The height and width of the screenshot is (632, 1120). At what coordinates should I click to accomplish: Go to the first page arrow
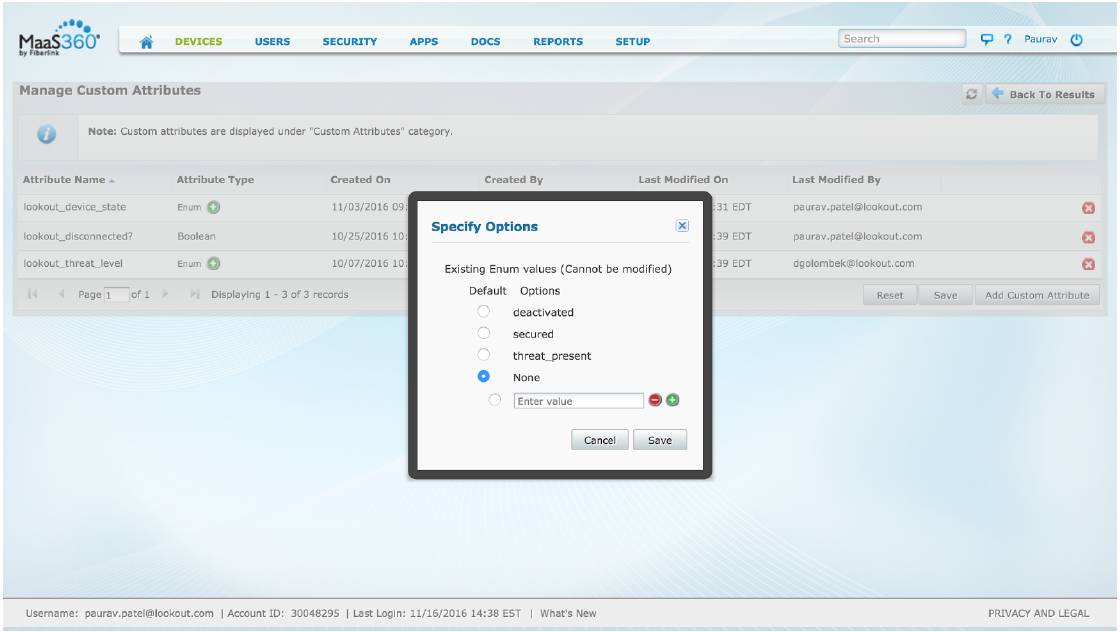[32, 294]
